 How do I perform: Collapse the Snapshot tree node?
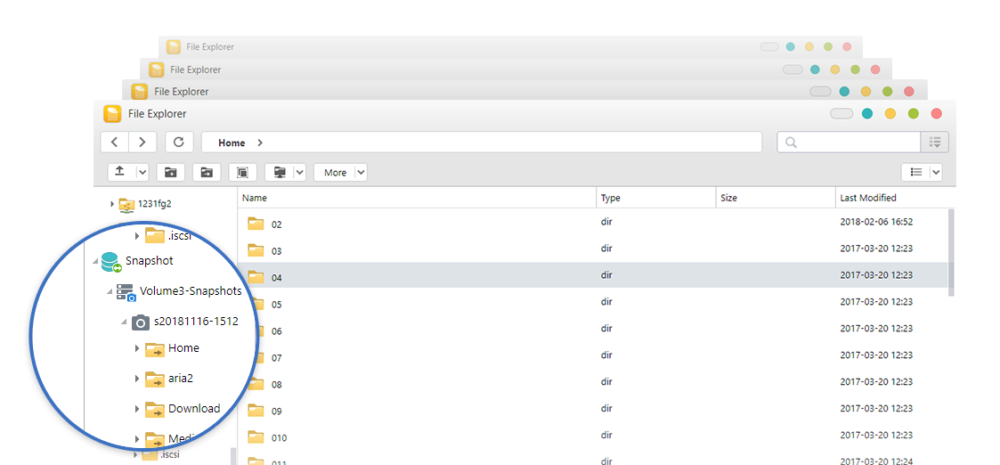(95, 261)
